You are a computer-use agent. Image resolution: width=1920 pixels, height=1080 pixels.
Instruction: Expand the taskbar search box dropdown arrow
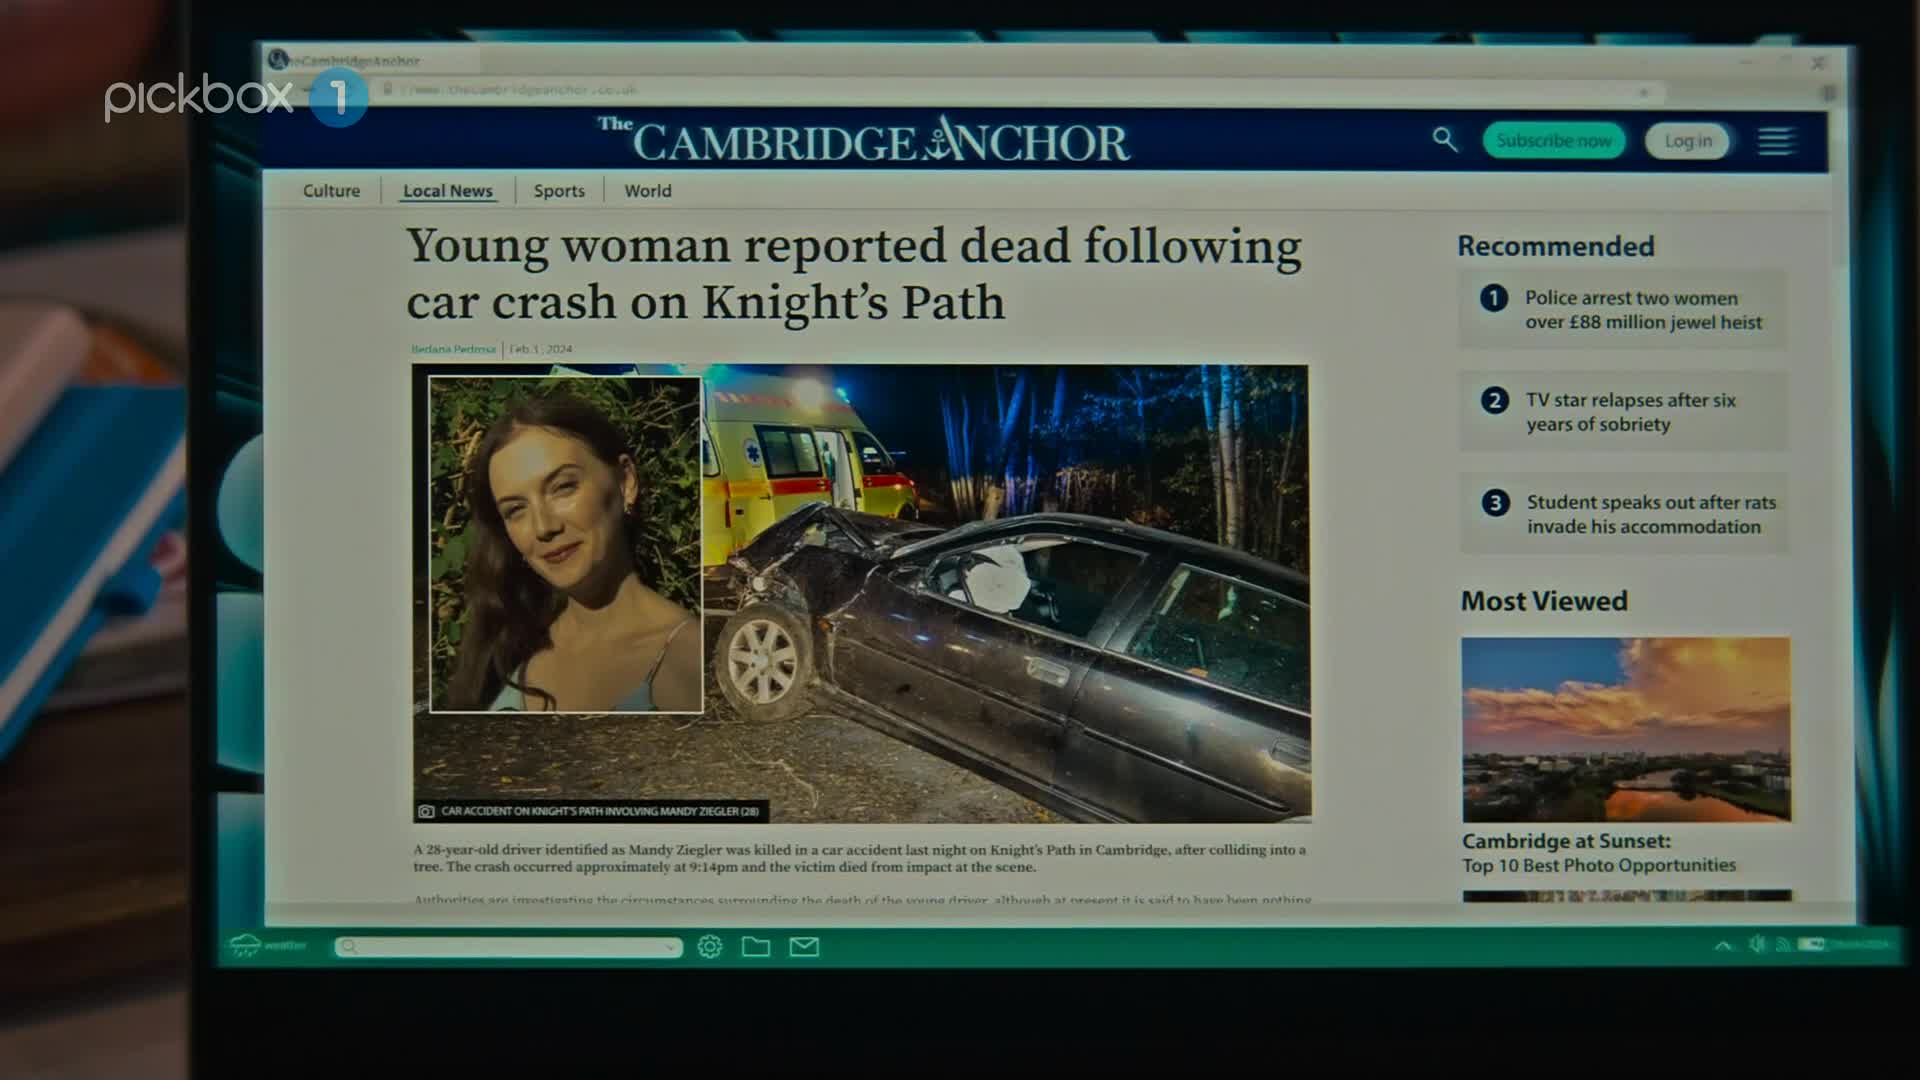pos(670,947)
